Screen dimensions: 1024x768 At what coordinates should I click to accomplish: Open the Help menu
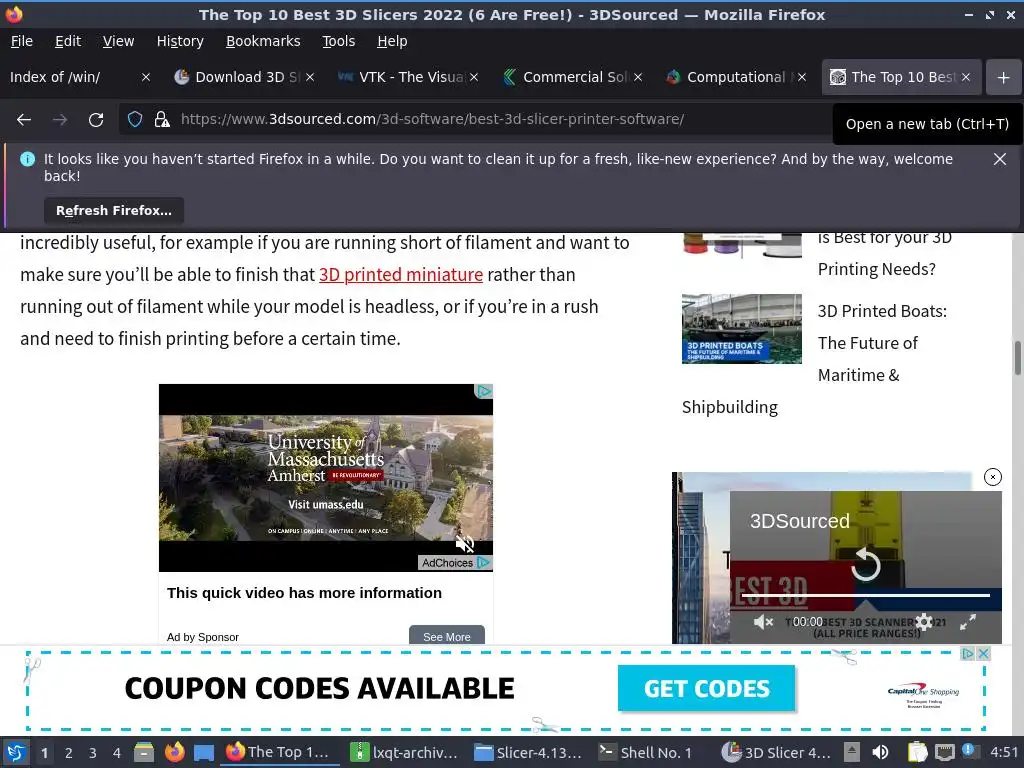(392, 41)
